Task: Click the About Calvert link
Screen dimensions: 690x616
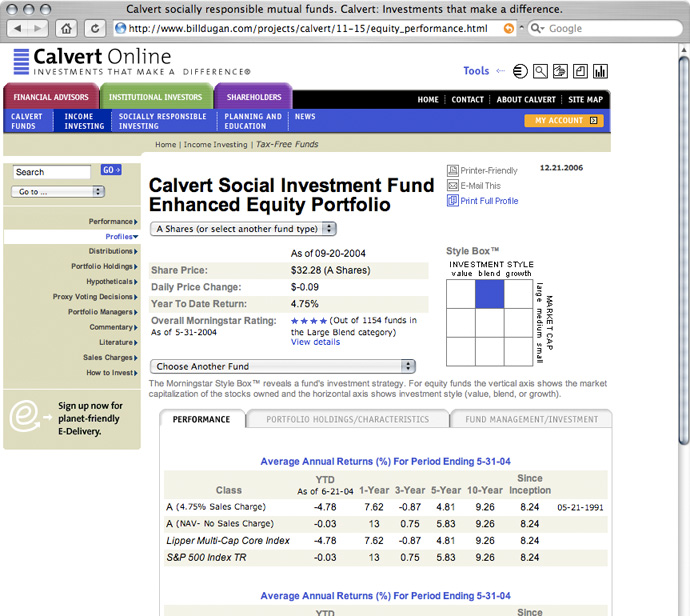Action: [x=526, y=100]
